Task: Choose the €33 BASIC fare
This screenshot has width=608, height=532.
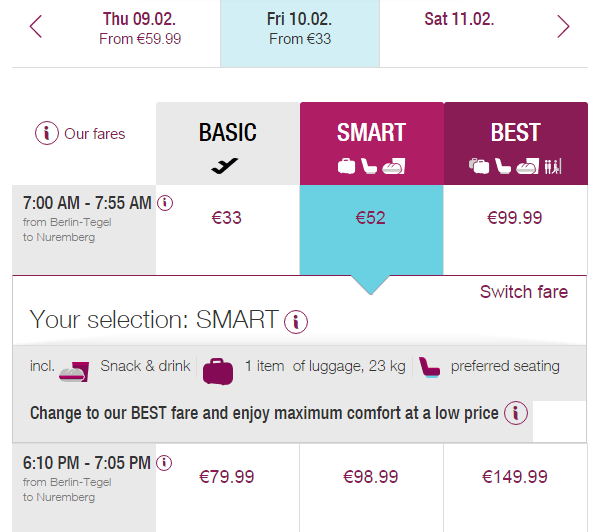Action: pyautogui.click(x=227, y=217)
